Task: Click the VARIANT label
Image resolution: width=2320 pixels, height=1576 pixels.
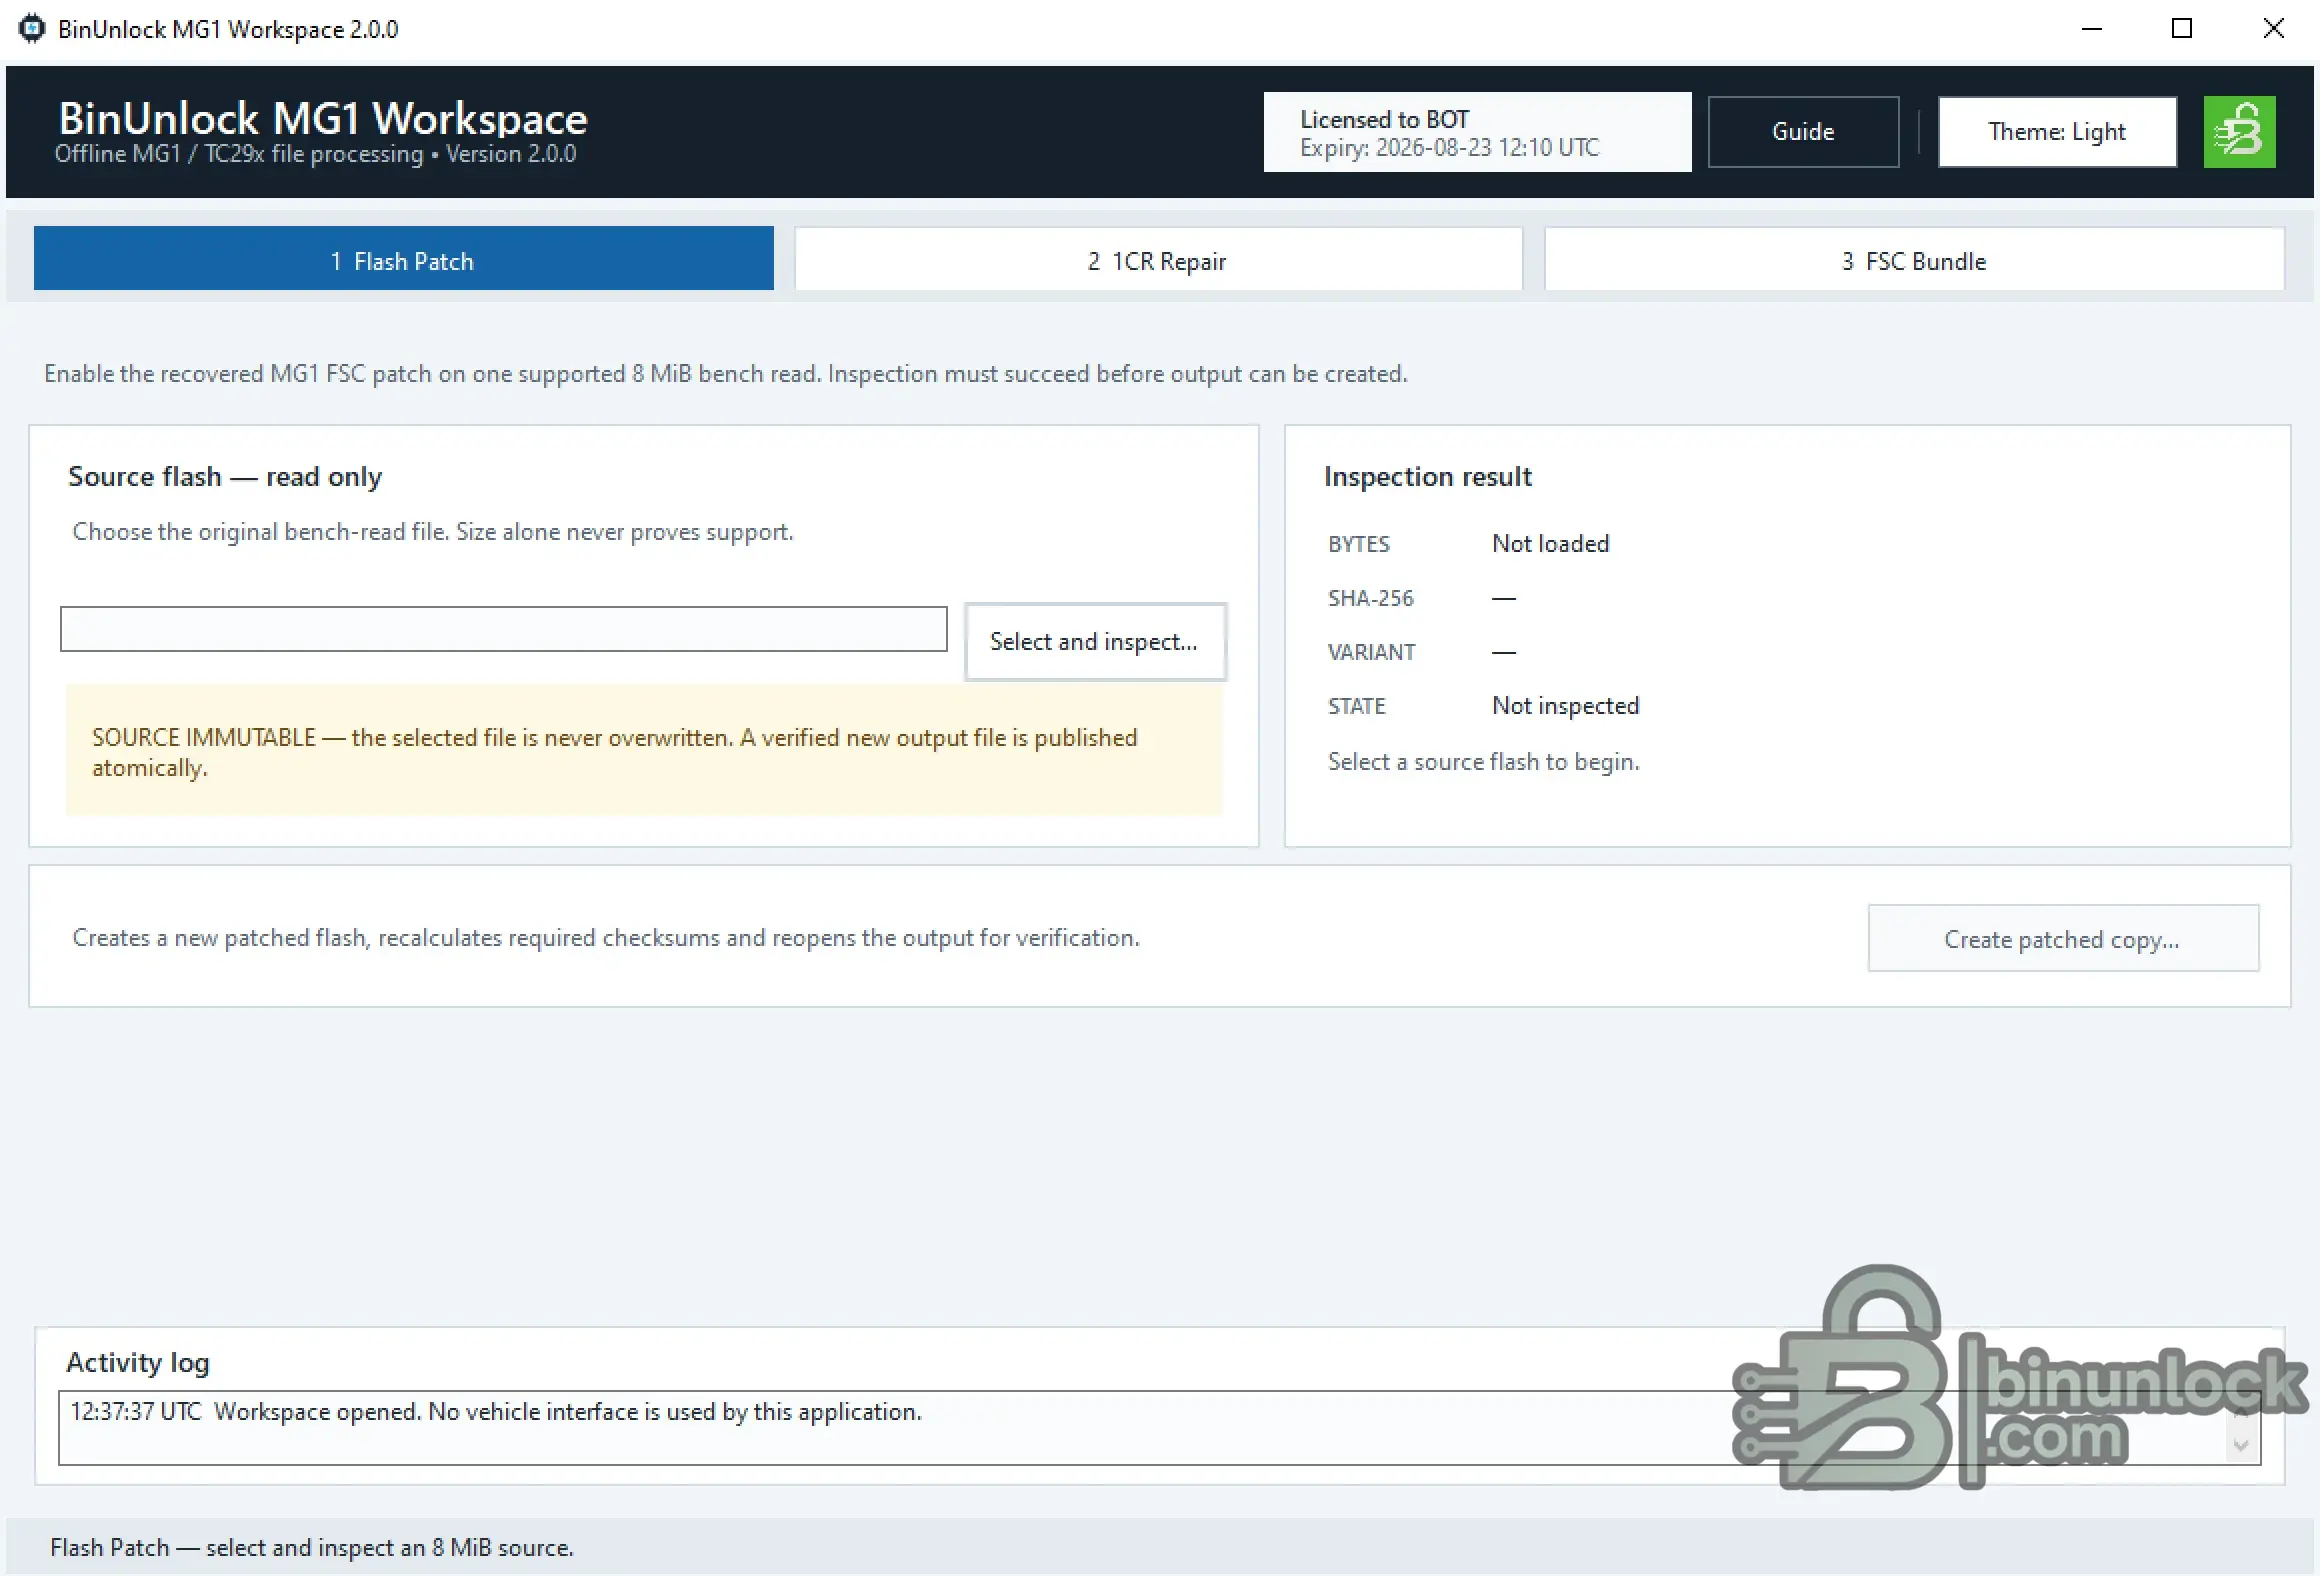Action: (1372, 652)
